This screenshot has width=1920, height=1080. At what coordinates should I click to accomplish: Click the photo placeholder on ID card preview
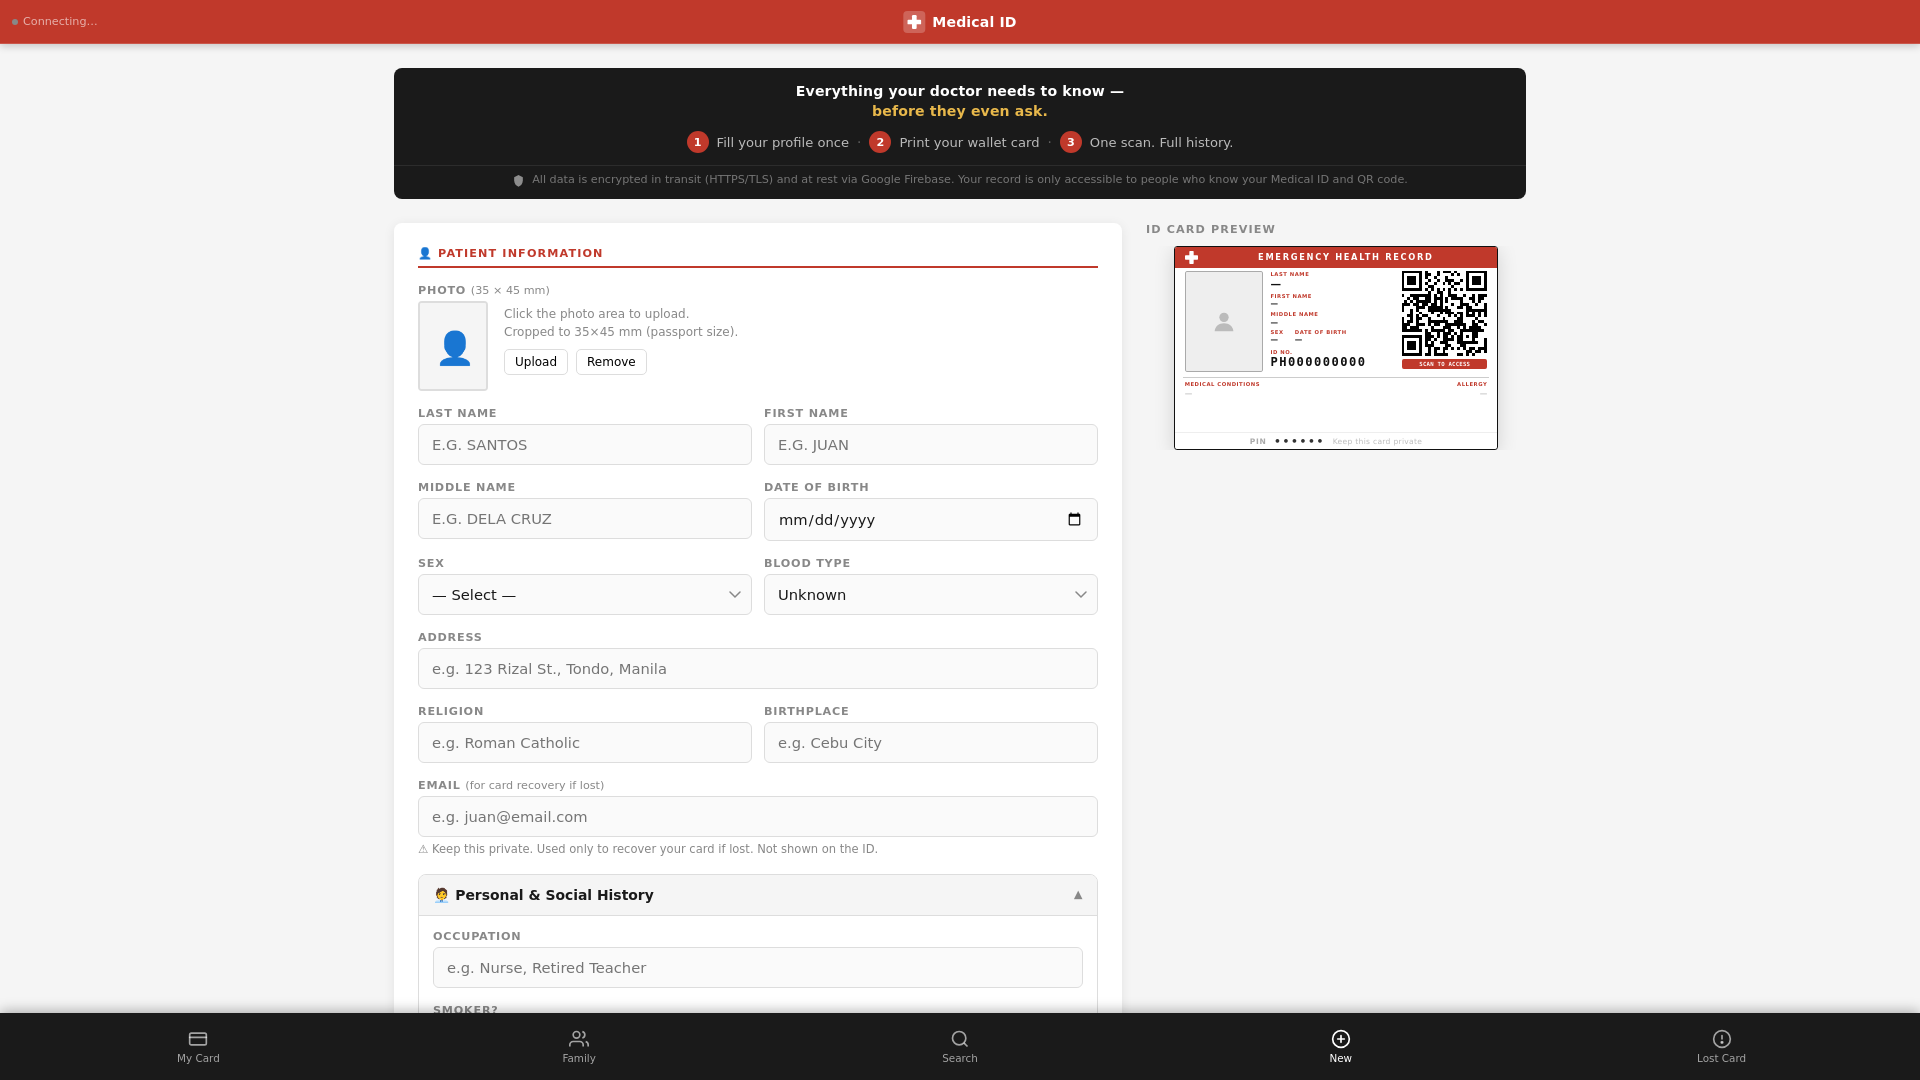click(x=1224, y=322)
